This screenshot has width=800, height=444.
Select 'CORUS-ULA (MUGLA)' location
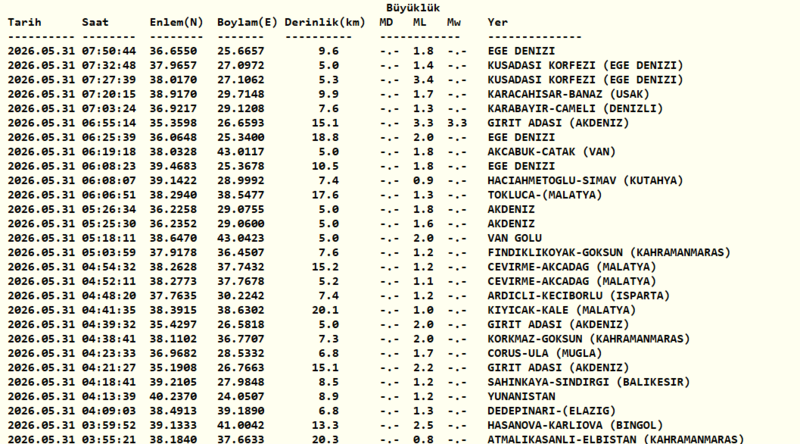click(545, 353)
